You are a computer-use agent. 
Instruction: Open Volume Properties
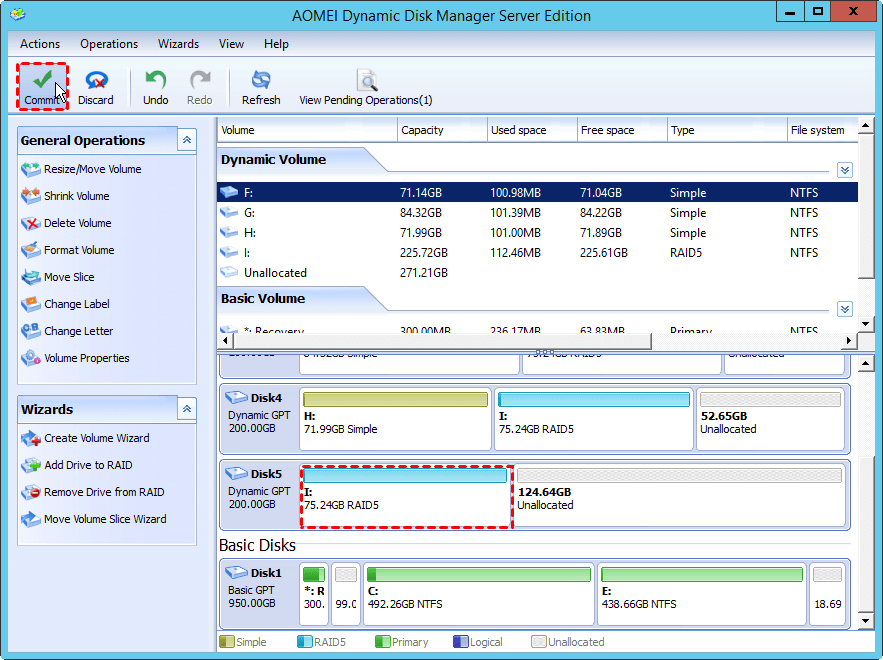click(86, 358)
